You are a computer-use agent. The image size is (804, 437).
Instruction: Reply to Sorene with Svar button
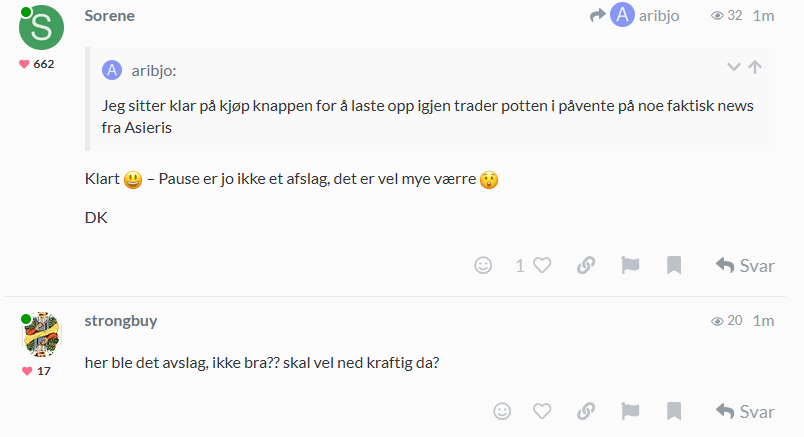[x=745, y=265]
